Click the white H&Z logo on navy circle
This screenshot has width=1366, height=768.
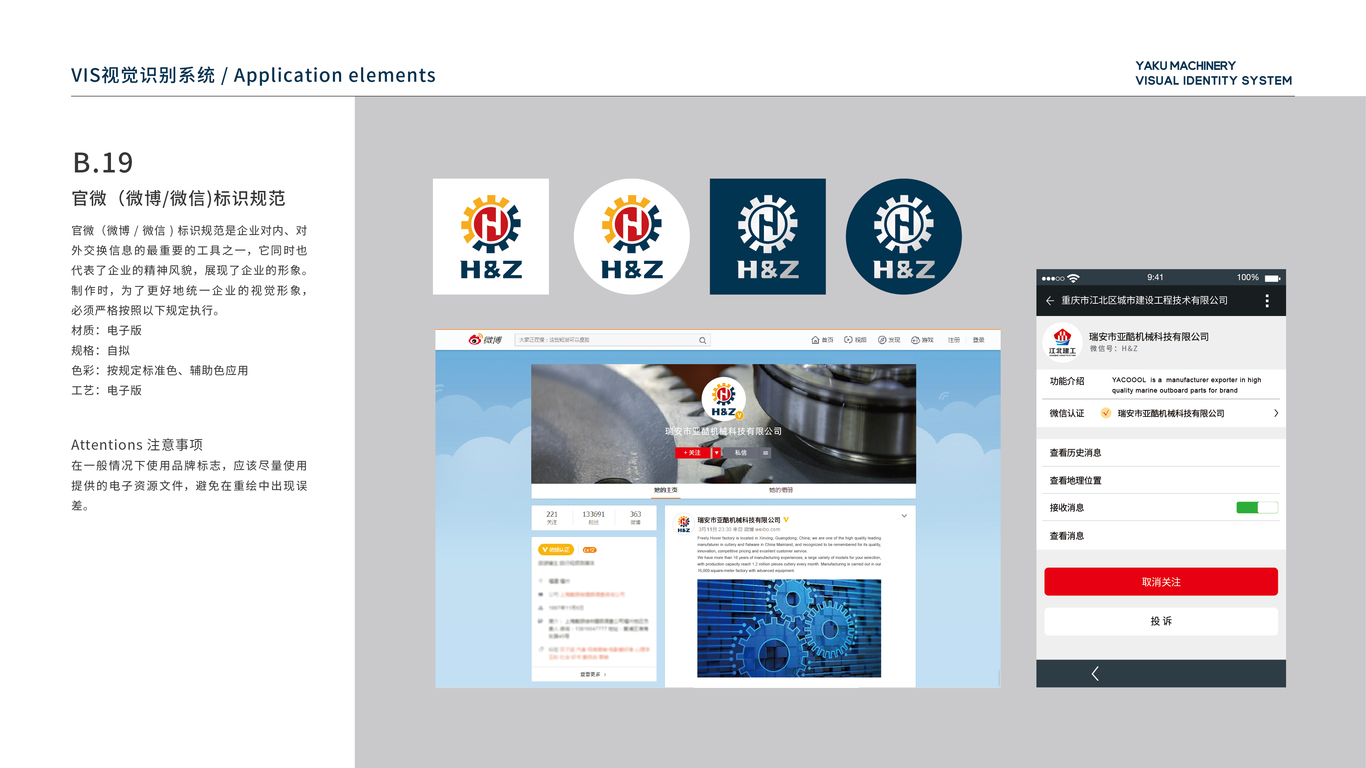pyautogui.click(x=904, y=237)
